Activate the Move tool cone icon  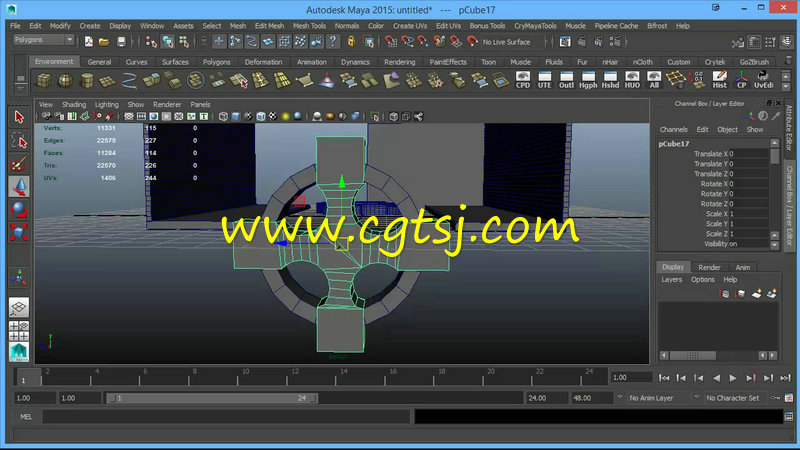[x=19, y=187]
